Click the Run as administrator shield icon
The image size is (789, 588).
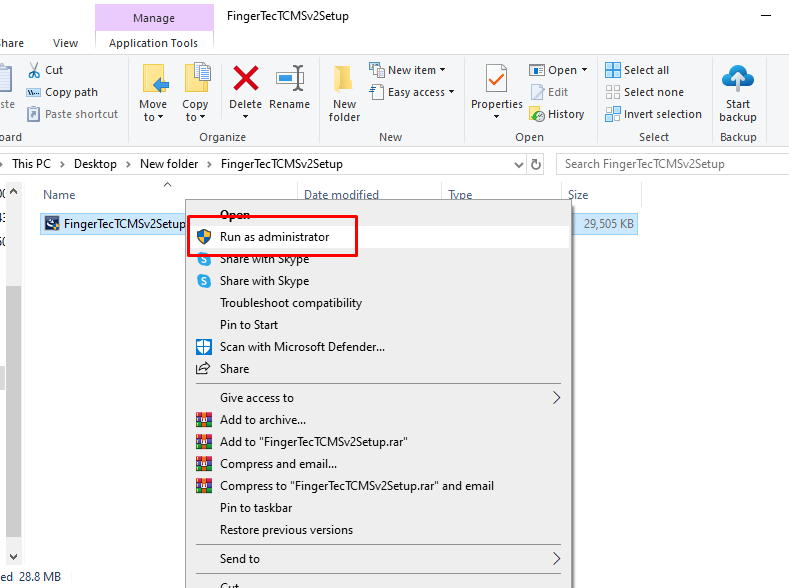pos(204,237)
